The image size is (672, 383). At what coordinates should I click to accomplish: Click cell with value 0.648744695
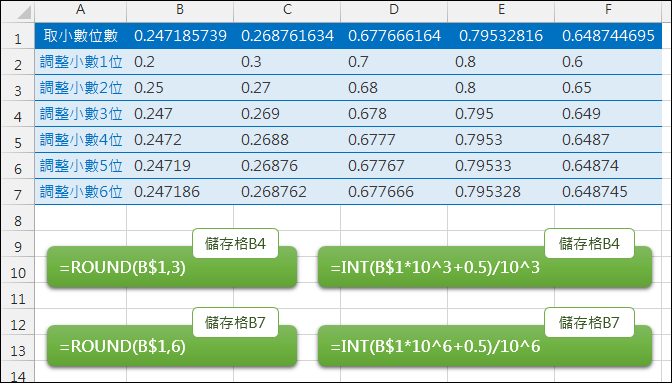tap(608, 36)
